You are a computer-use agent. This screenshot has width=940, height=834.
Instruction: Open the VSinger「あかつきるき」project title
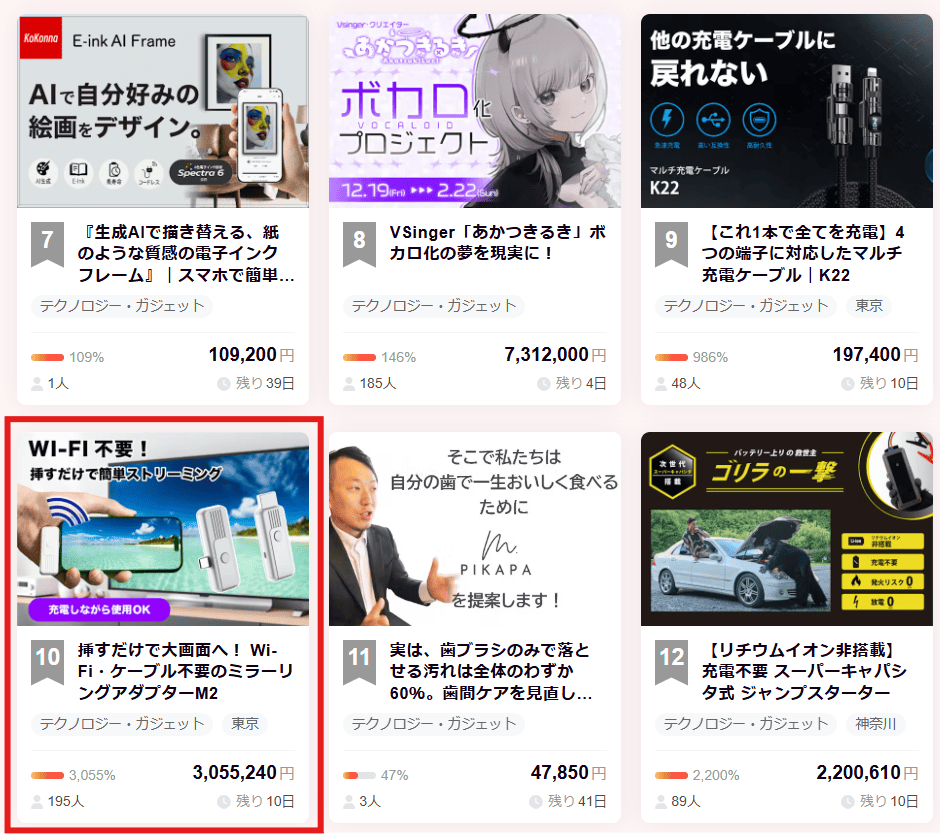pos(497,242)
